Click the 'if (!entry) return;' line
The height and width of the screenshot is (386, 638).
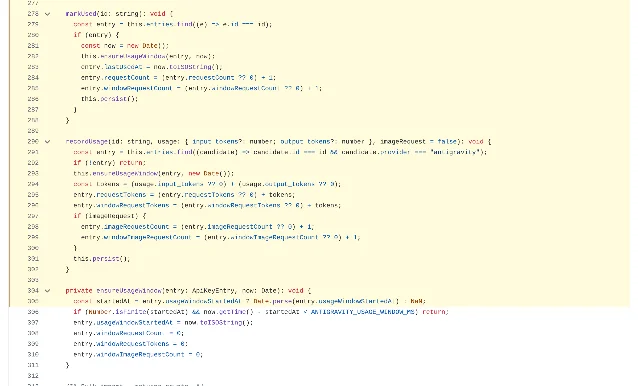pyautogui.click(x=109, y=163)
